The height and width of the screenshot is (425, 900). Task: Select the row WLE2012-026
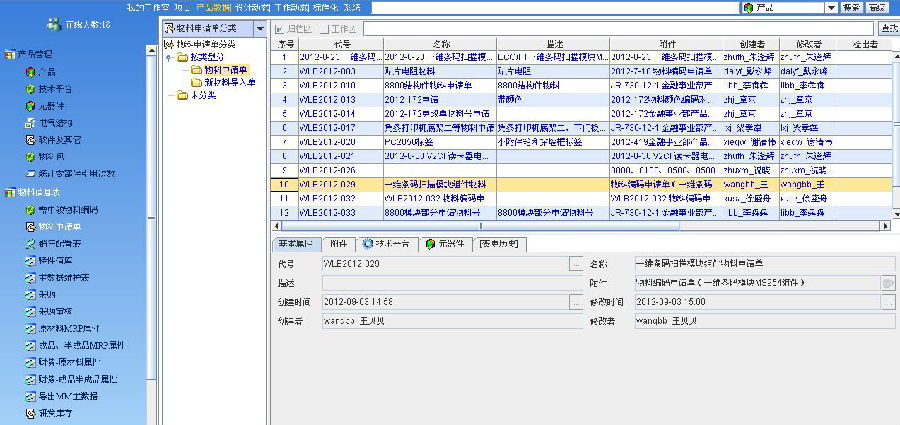pyautogui.click(x=581, y=170)
